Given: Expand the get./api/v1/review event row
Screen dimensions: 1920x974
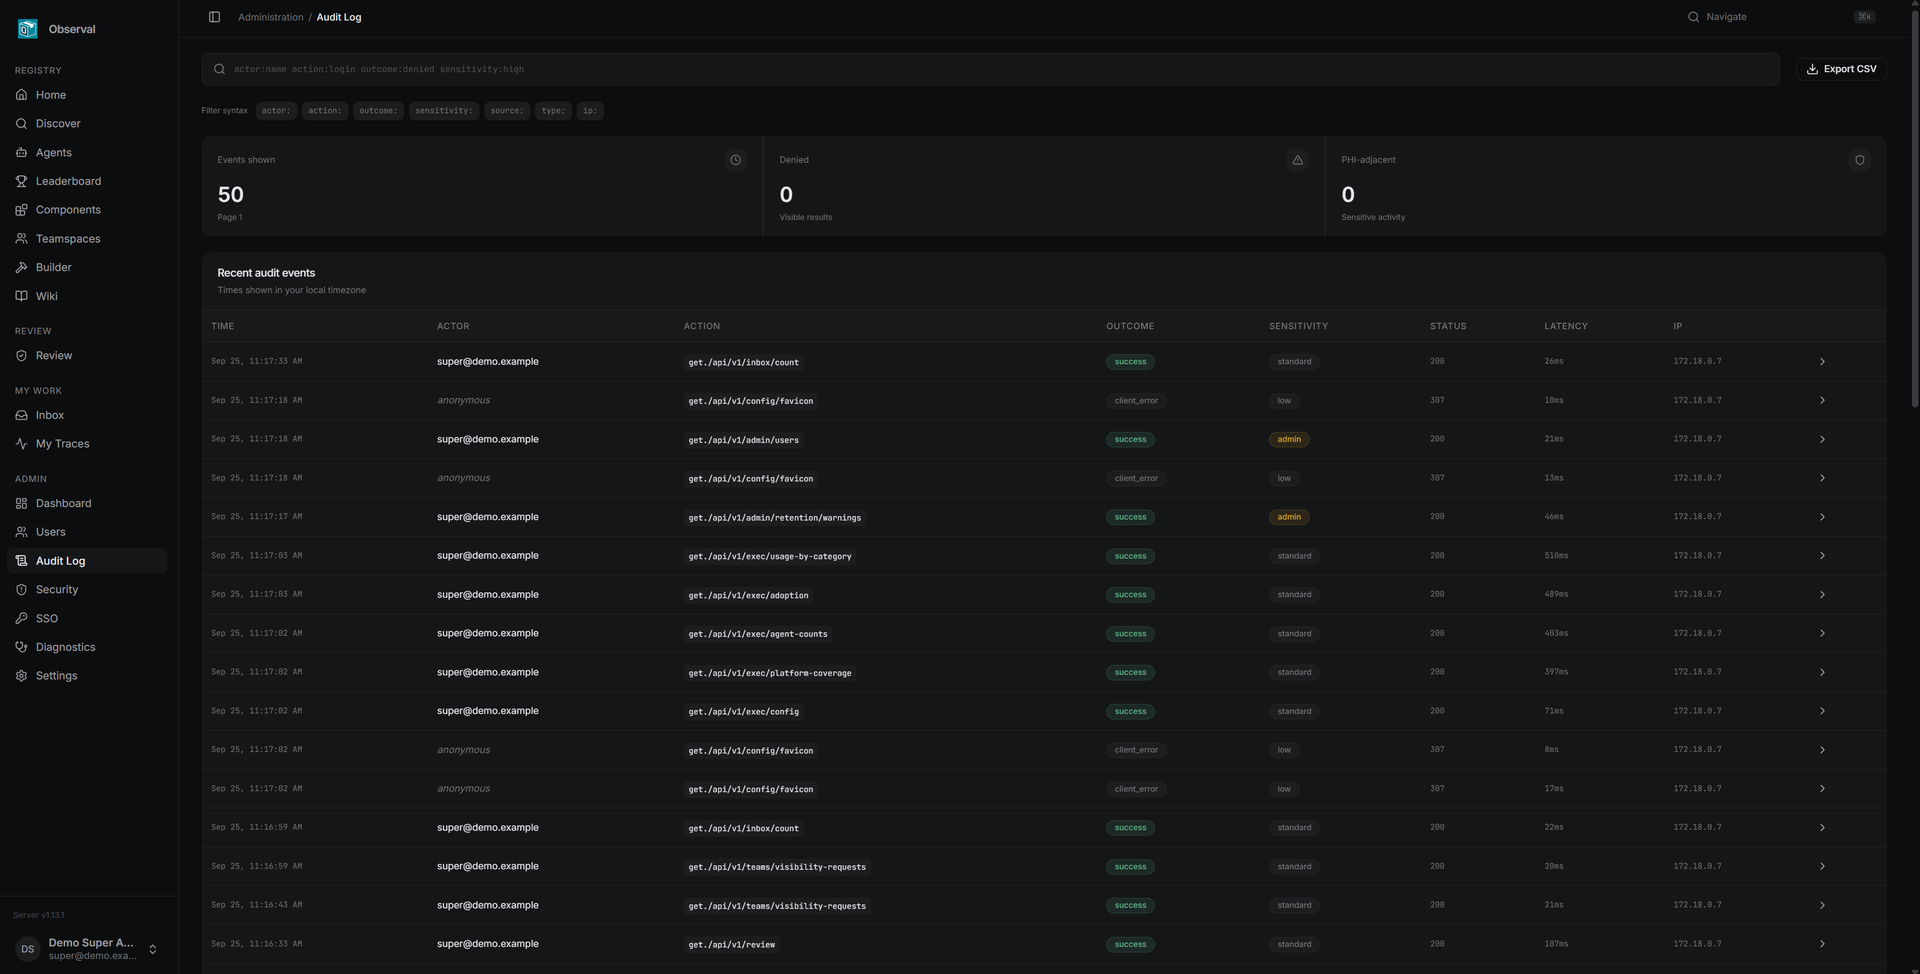Looking at the screenshot, I should (x=1822, y=944).
